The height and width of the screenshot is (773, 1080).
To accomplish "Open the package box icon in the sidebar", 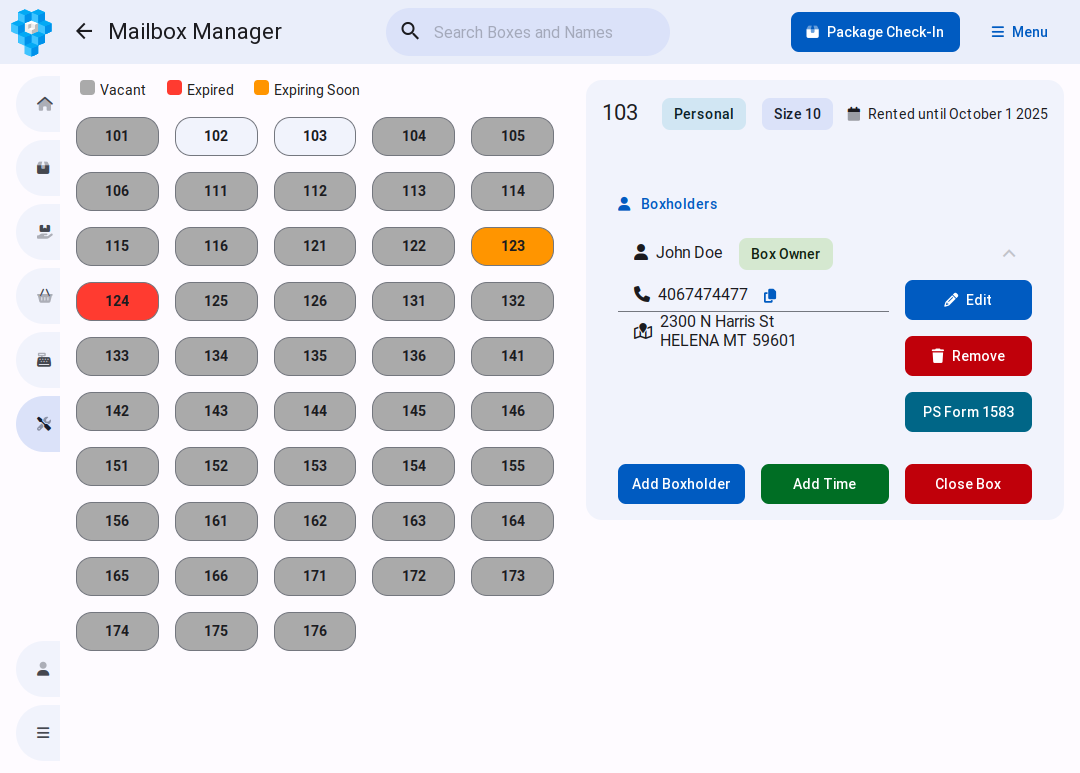I will point(44,168).
